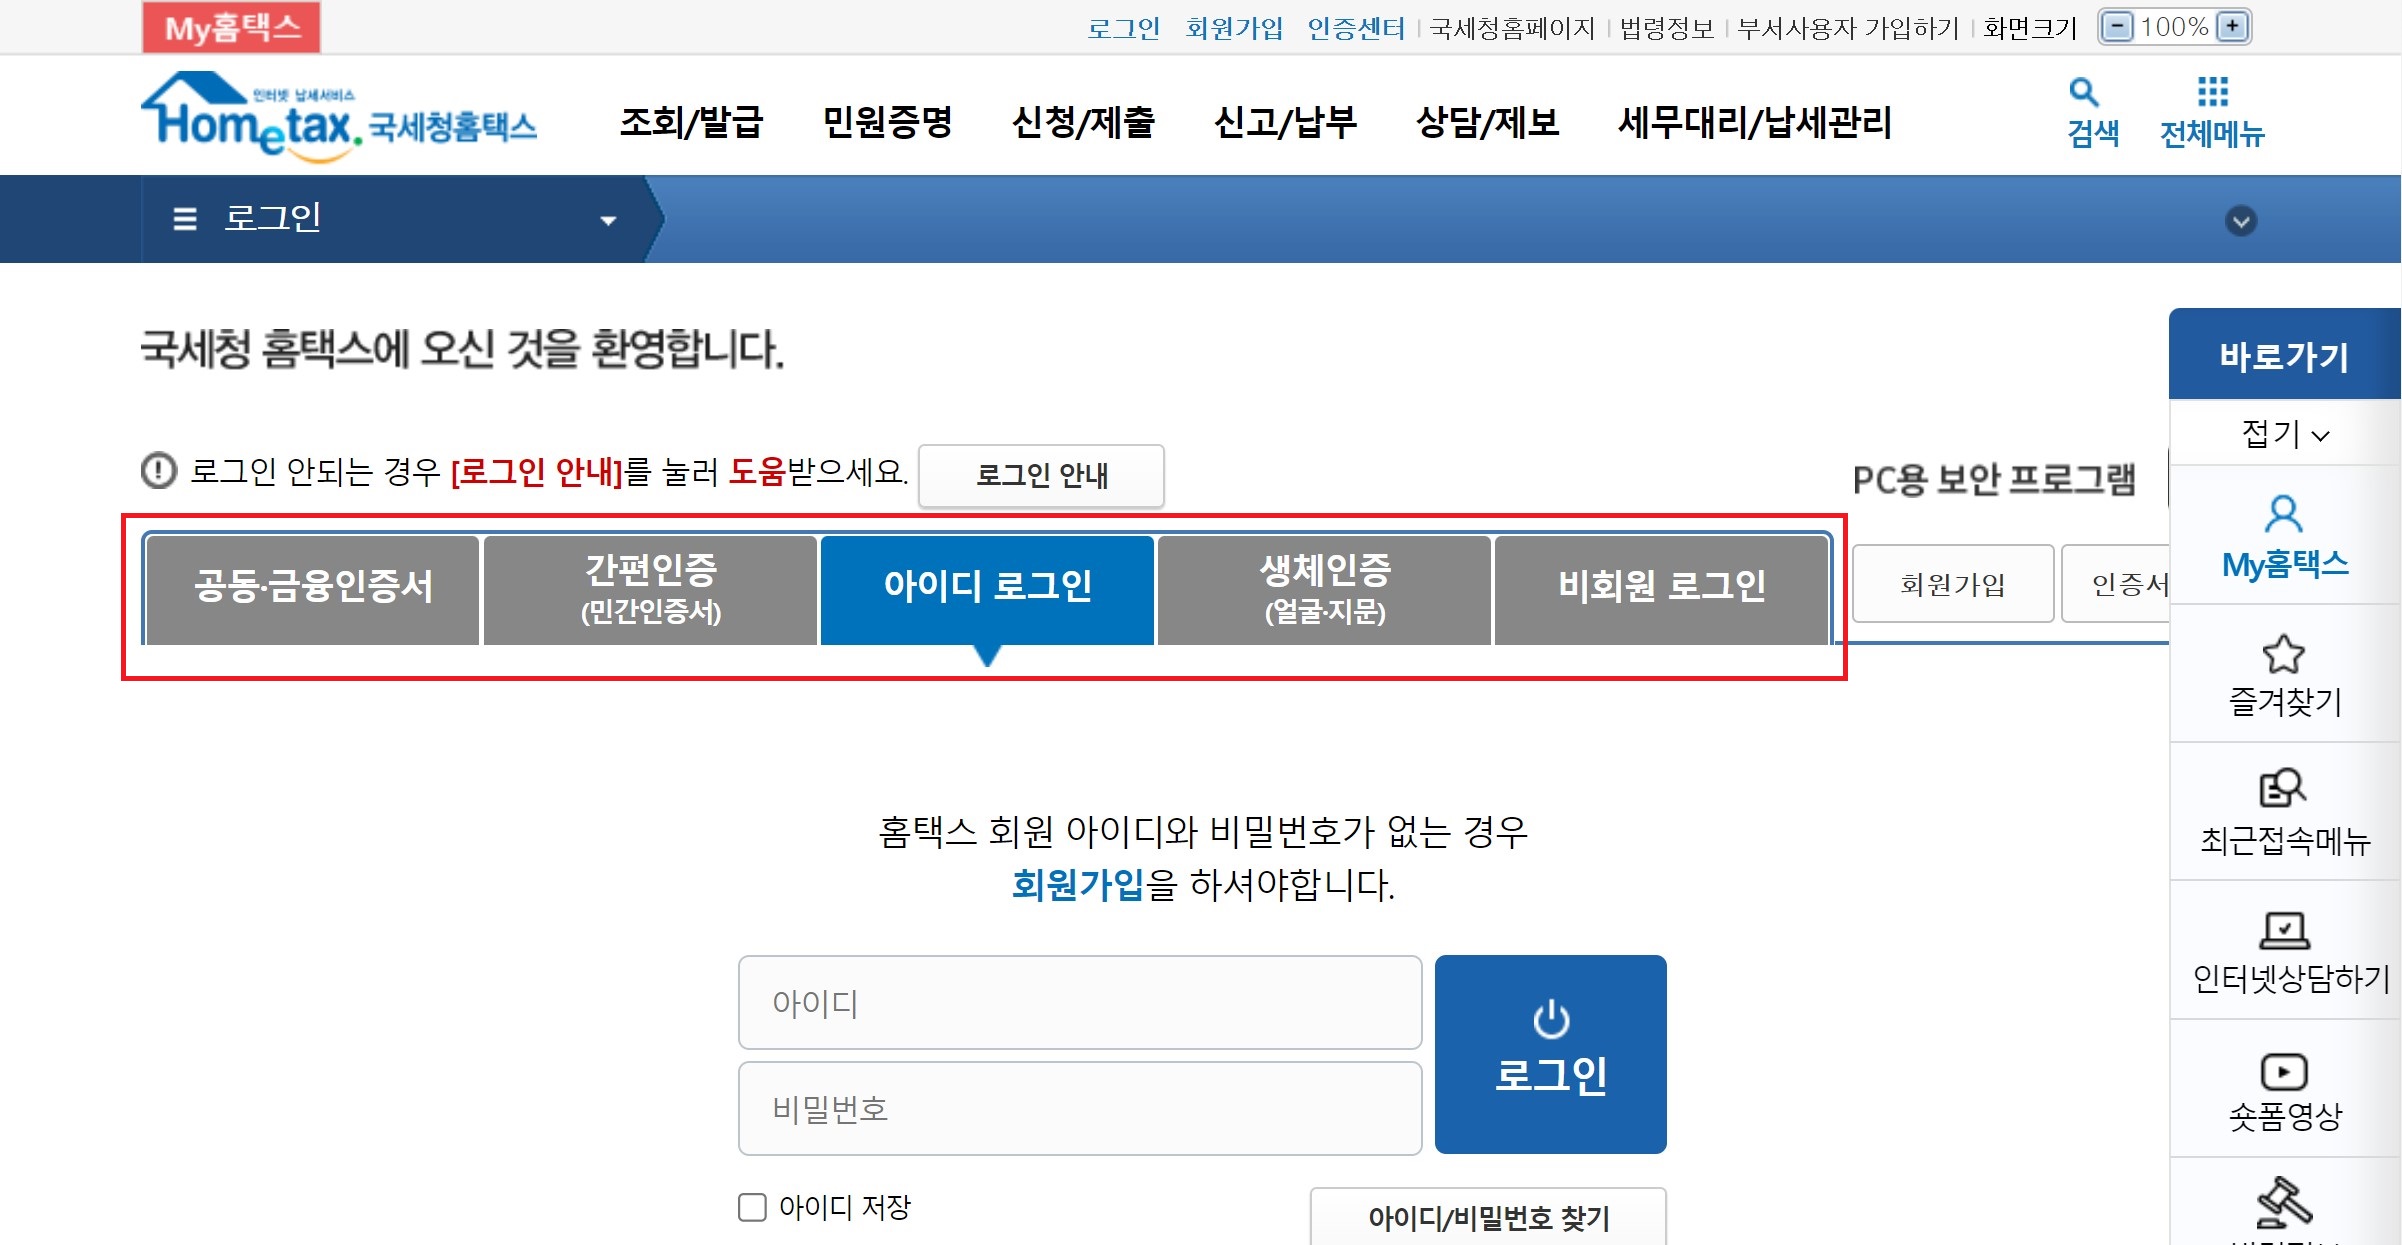
Task: Open 즐겨찾기 via the star icon
Action: click(2283, 654)
